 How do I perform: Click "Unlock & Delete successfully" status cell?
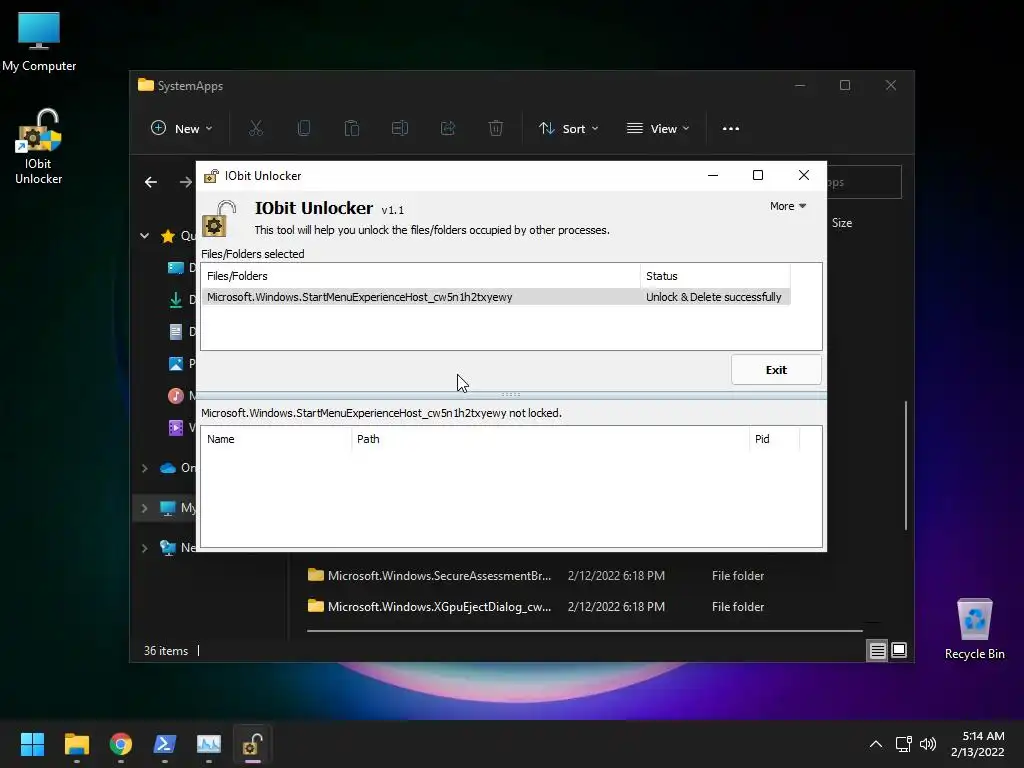pos(714,297)
